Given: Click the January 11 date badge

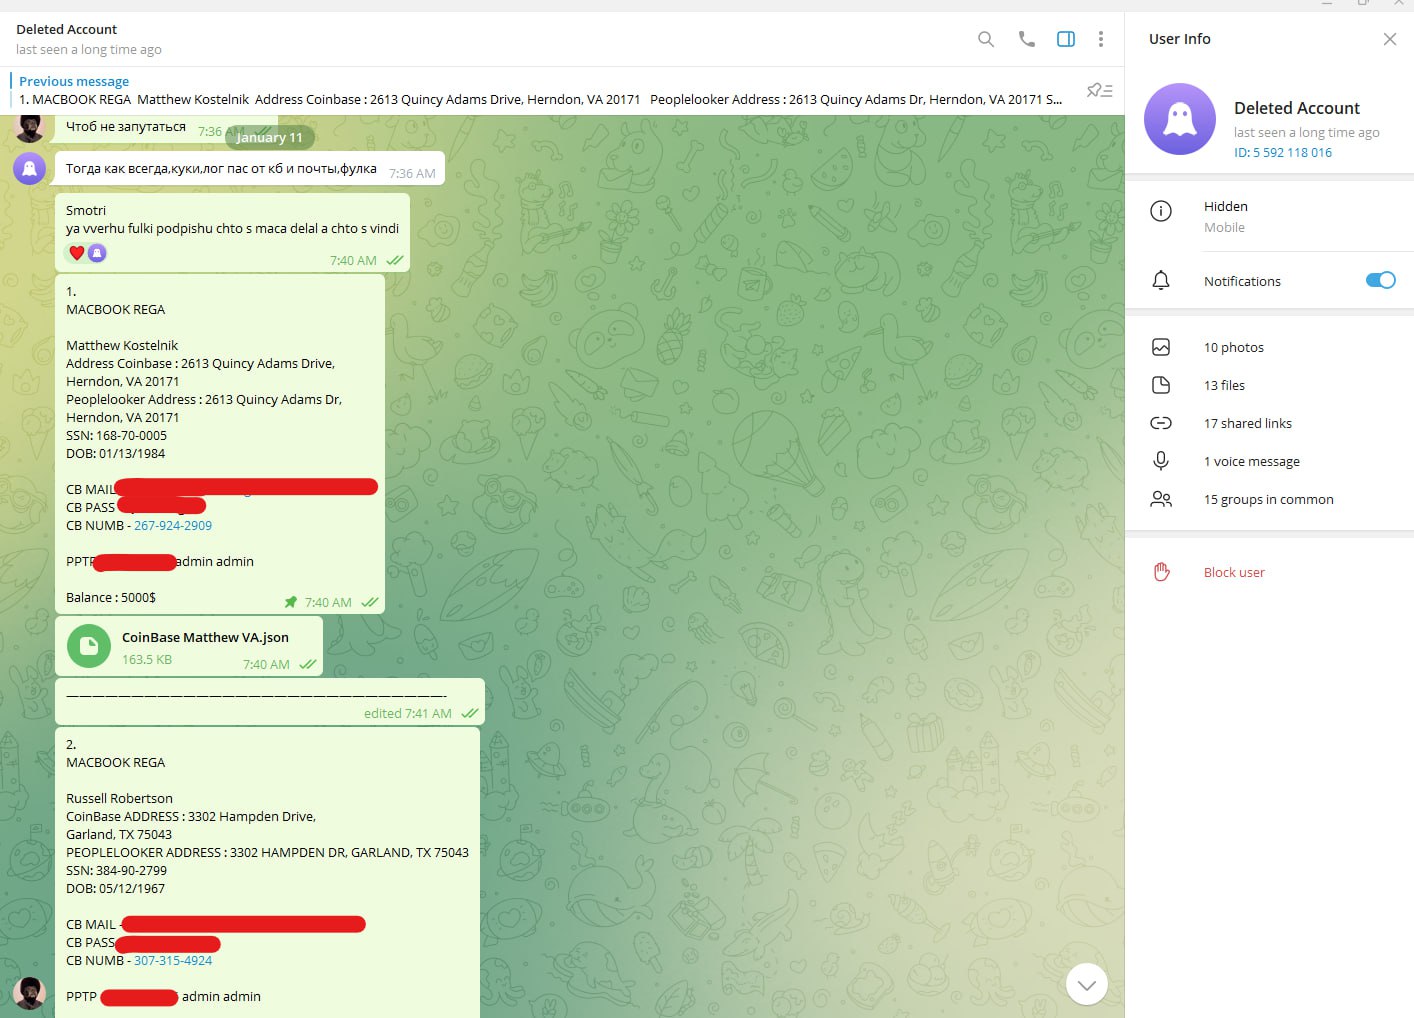Looking at the screenshot, I should click(269, 138).
